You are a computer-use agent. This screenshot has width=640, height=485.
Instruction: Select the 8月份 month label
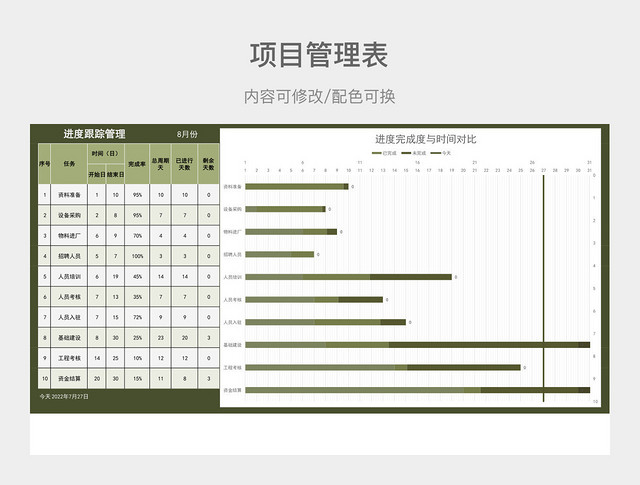[187, 134]
